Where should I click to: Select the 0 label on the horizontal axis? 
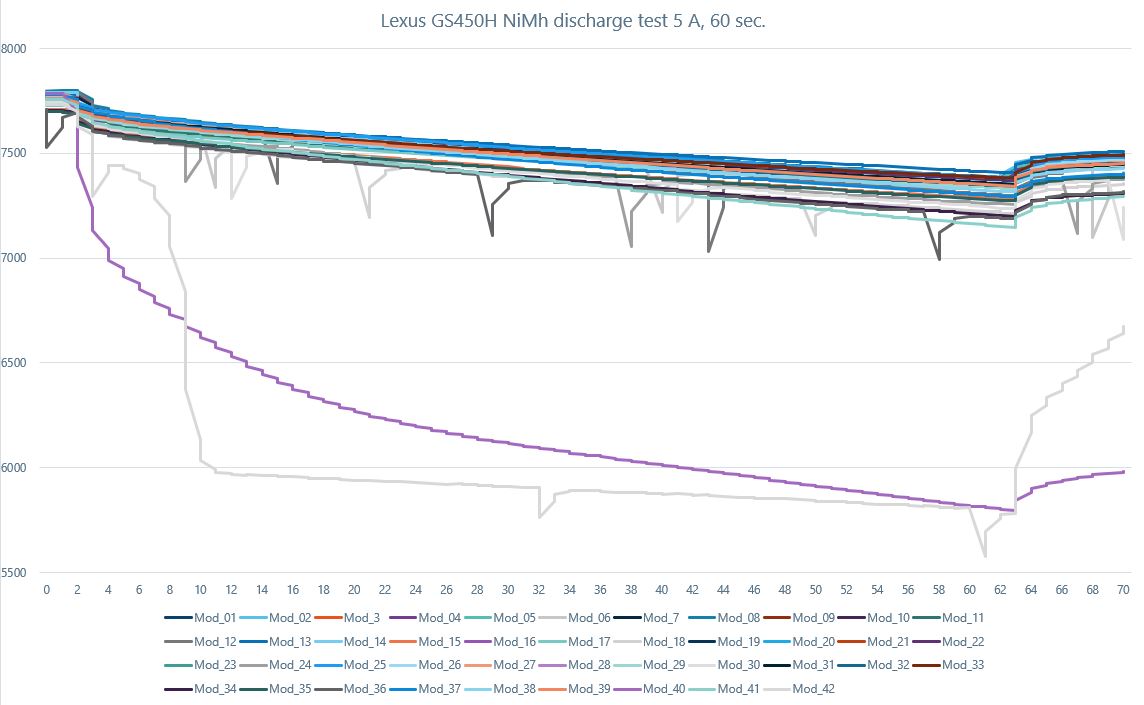pos(46,590)
